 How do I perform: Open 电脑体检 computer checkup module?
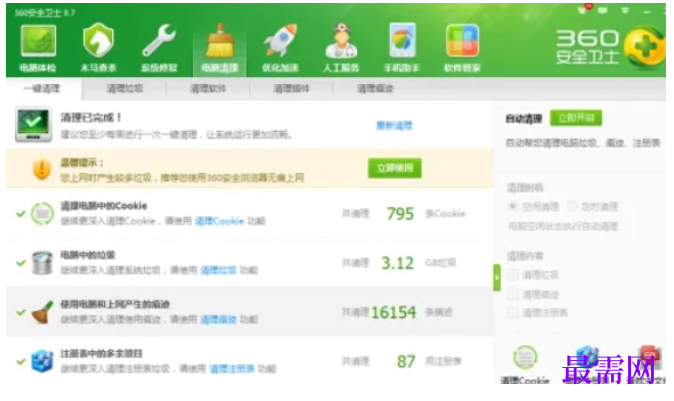[x=38, y=47]
